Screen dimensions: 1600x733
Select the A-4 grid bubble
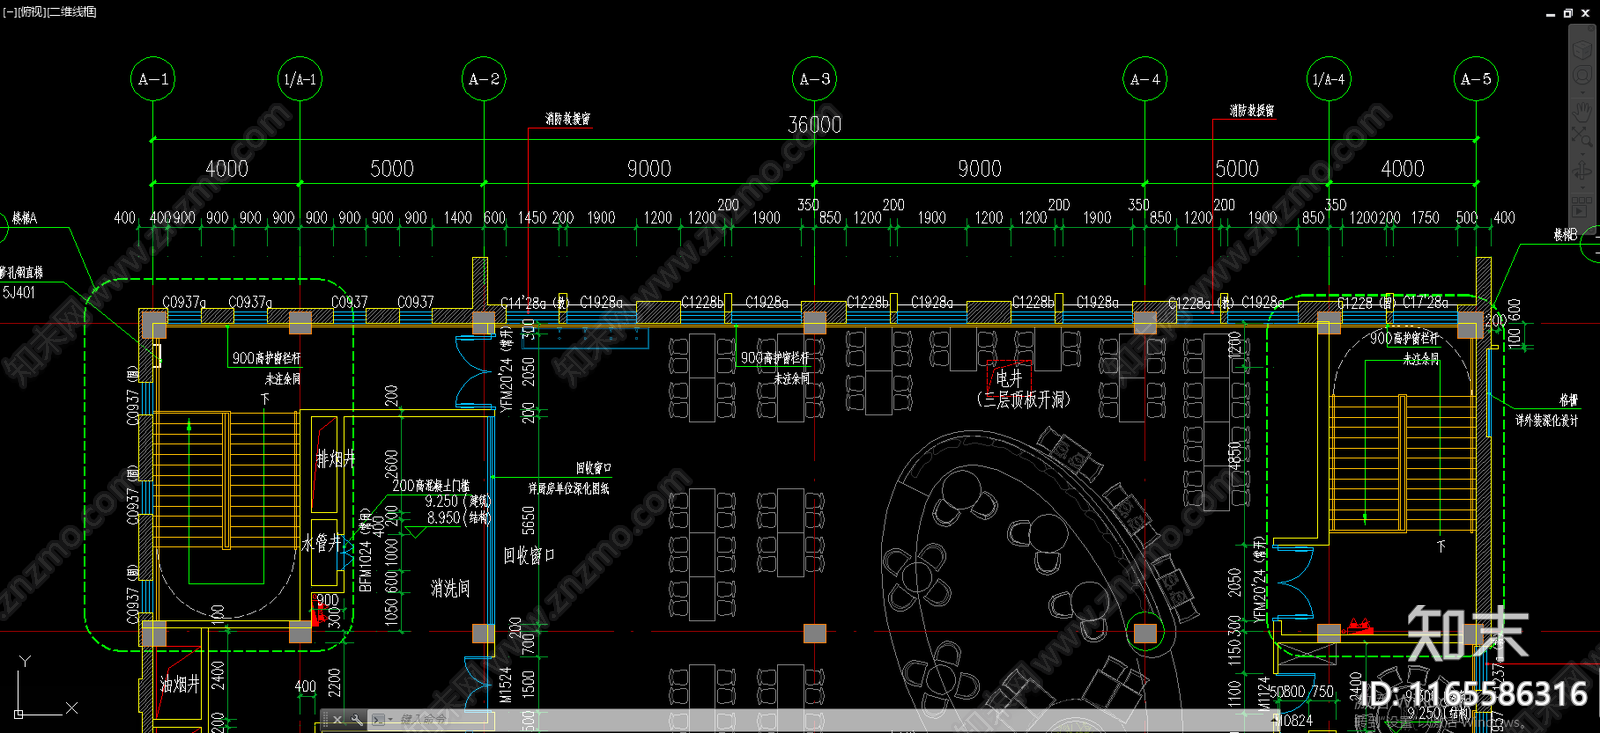point(1145,79)
